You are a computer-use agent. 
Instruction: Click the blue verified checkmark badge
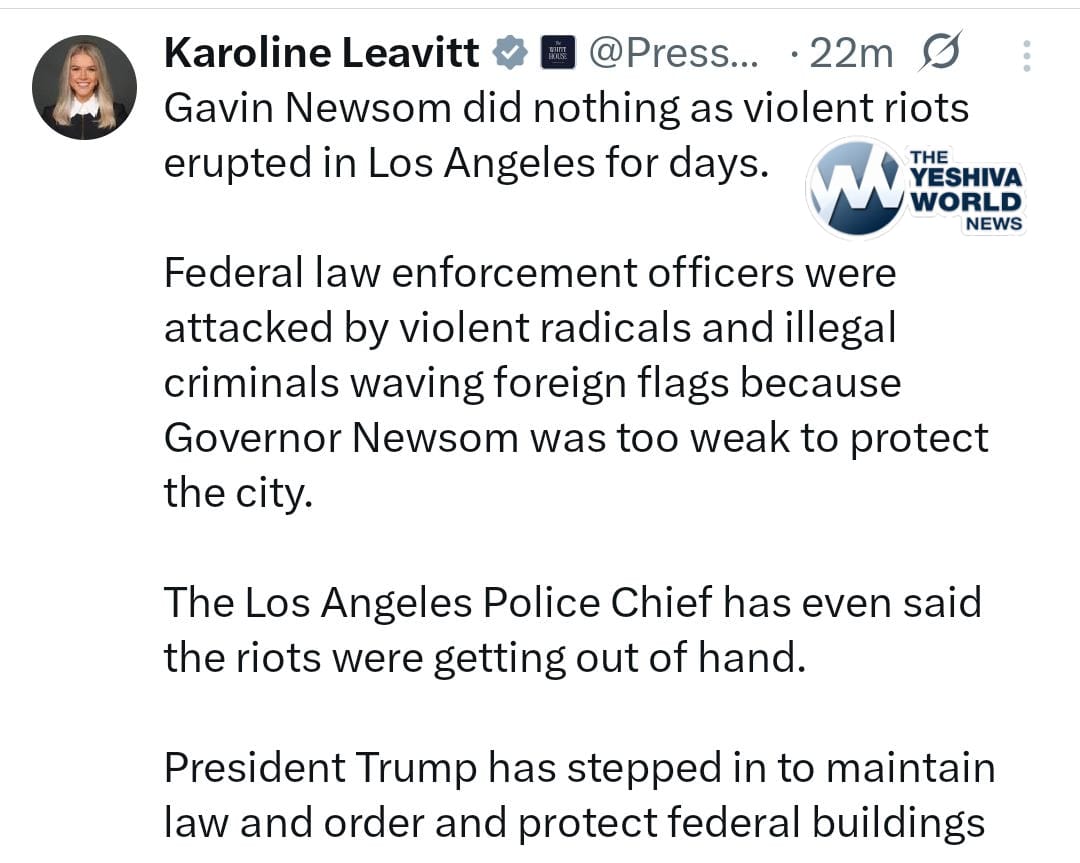point(511,53)
